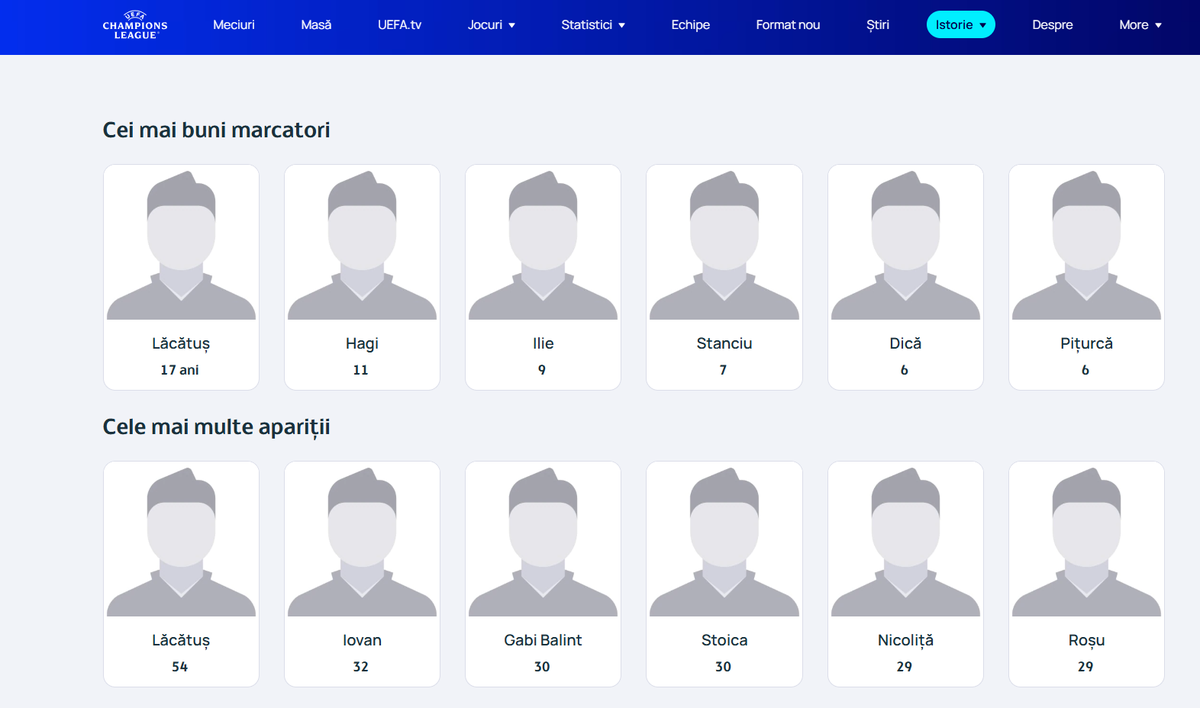Screen dimensions: 1200x708
Task: Open the Format nou page
Action: (x=788, y=24)
